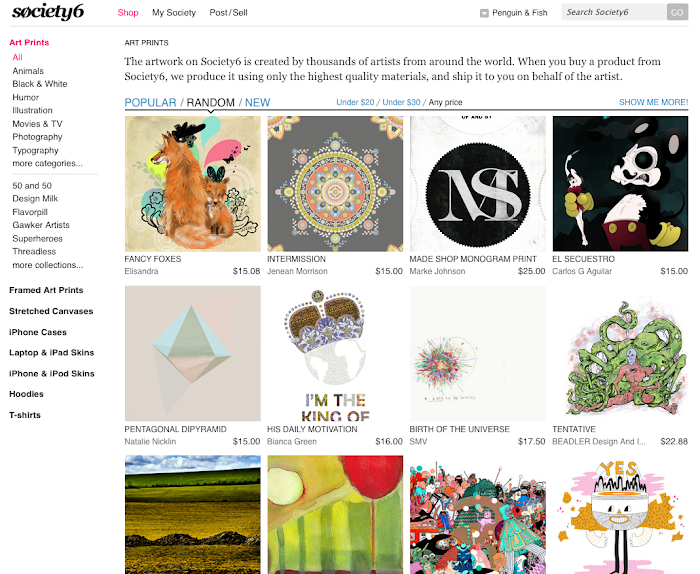Open the Fancy Foxes print thumbnail
Viewport: 700px width, 574px height.
[192, 183]
